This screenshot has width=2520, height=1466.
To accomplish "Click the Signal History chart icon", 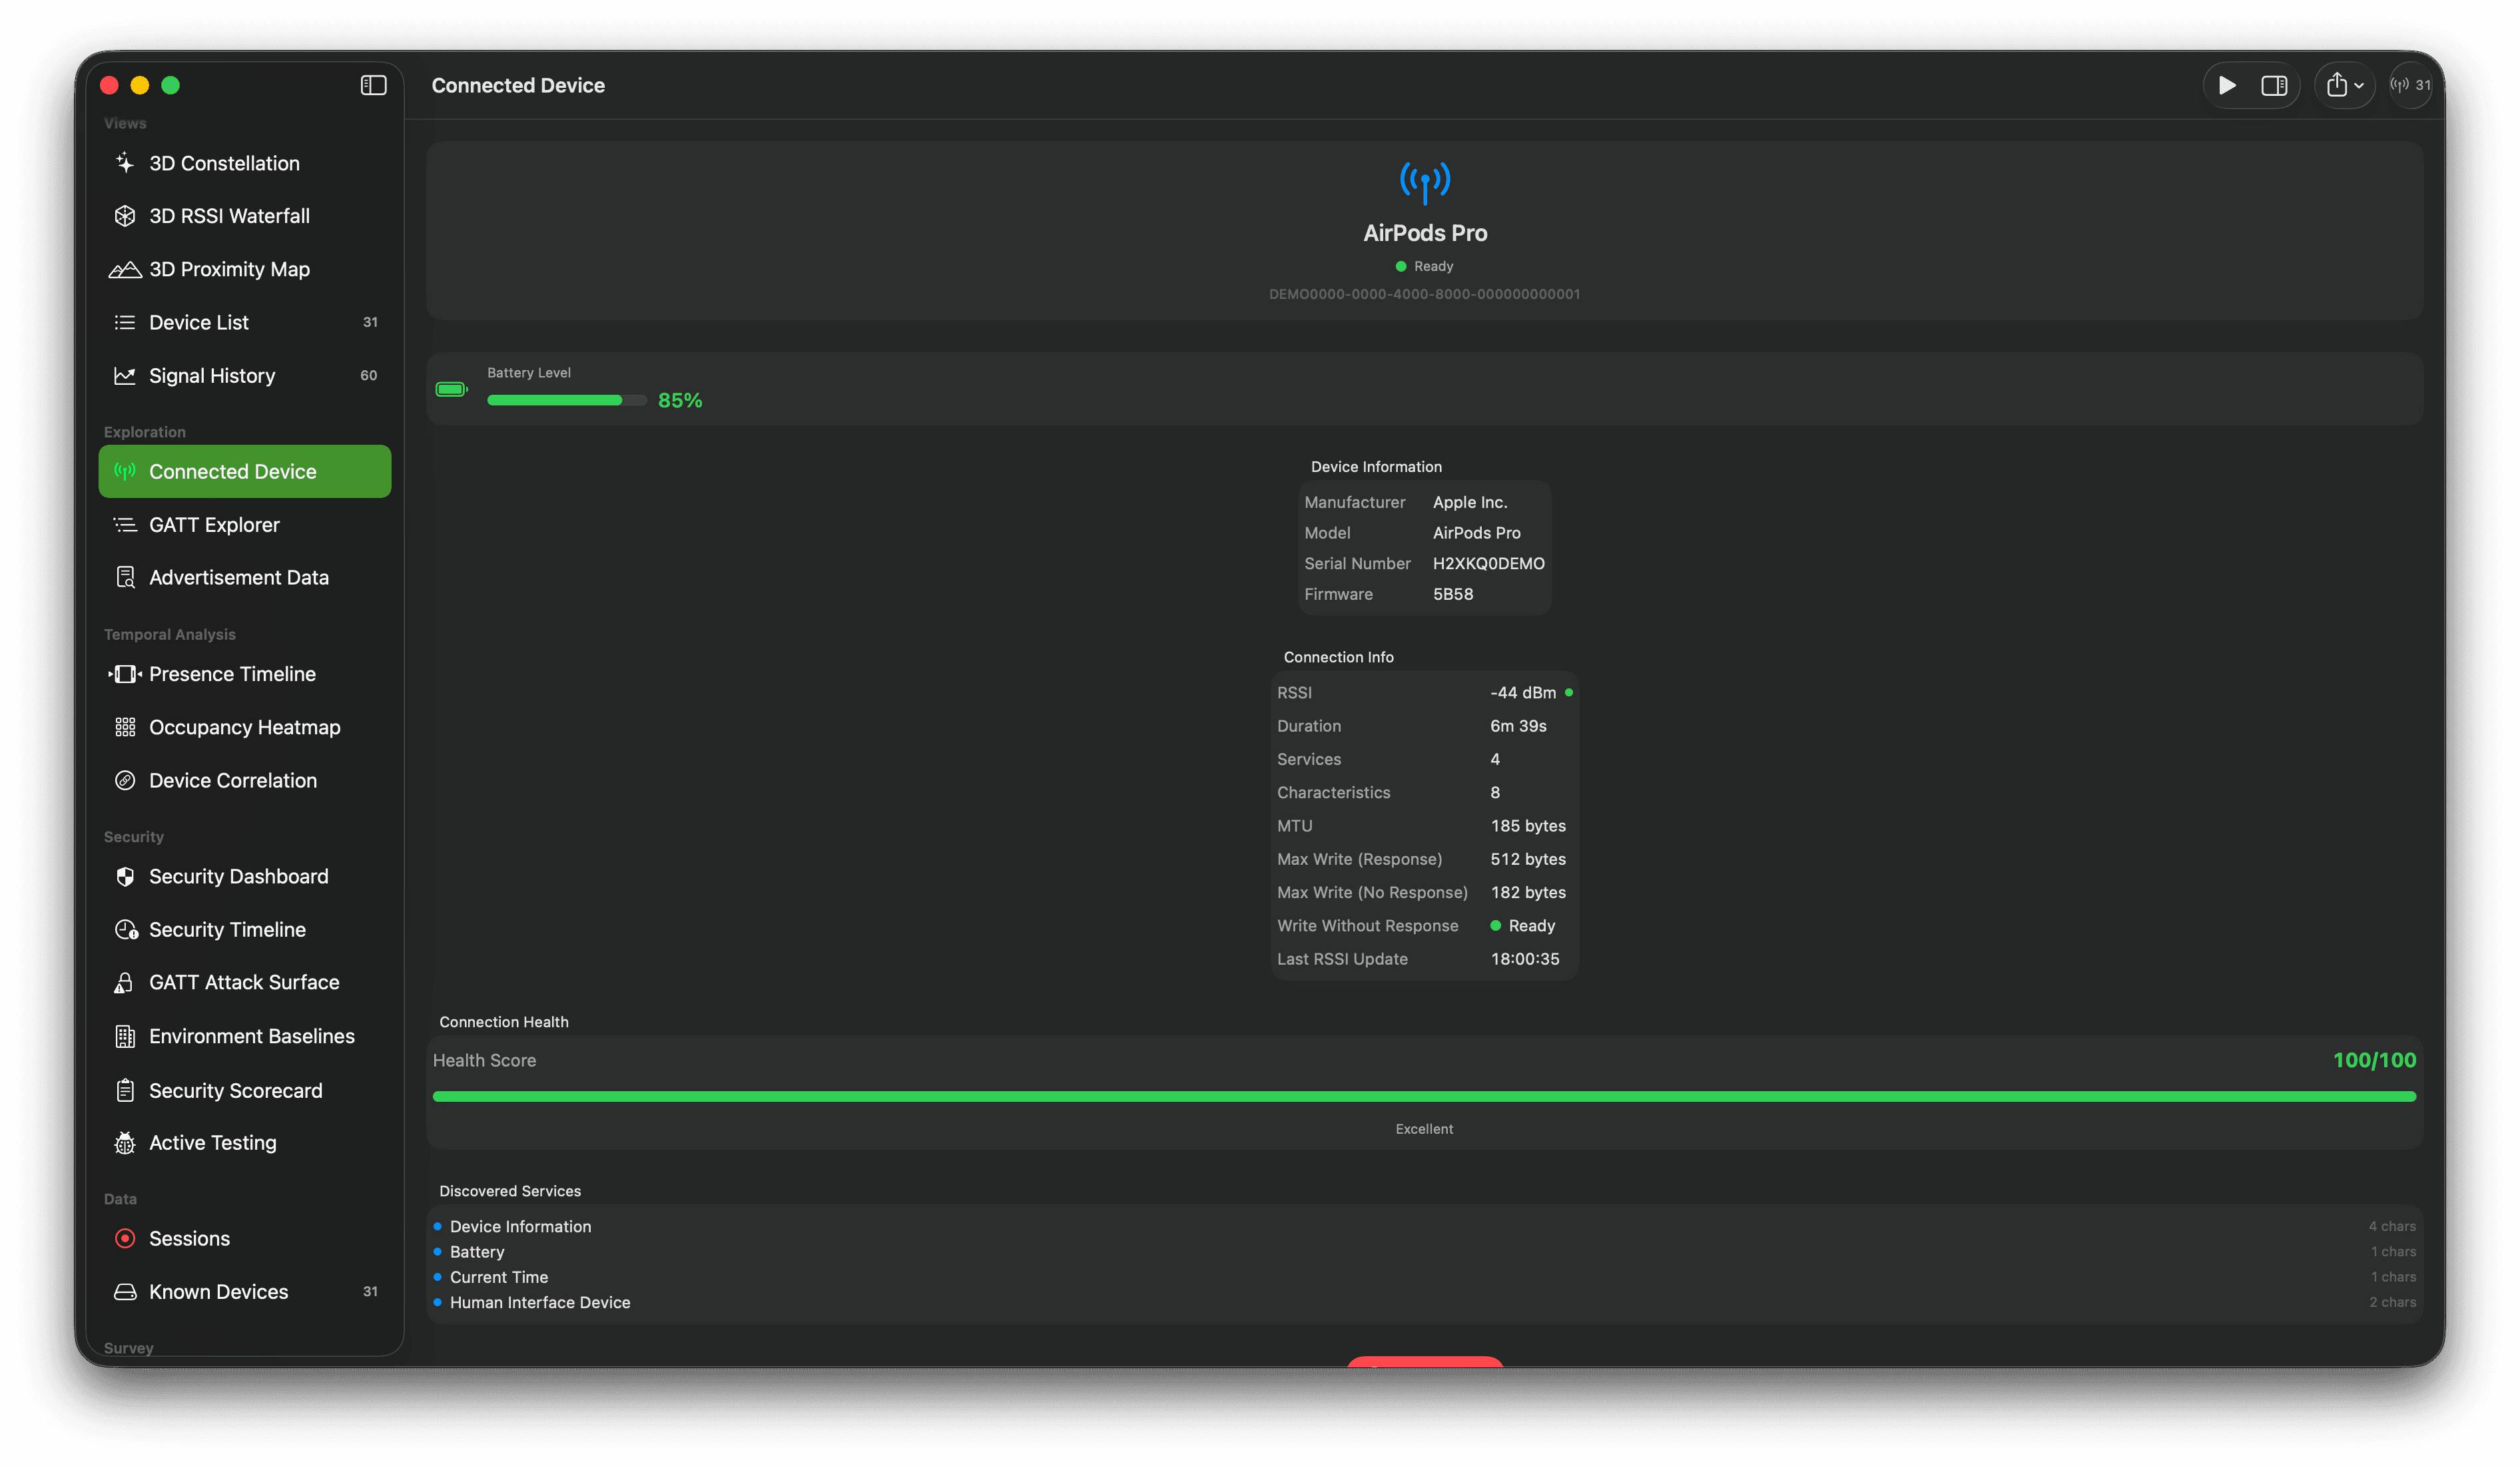I will point(125,376).
